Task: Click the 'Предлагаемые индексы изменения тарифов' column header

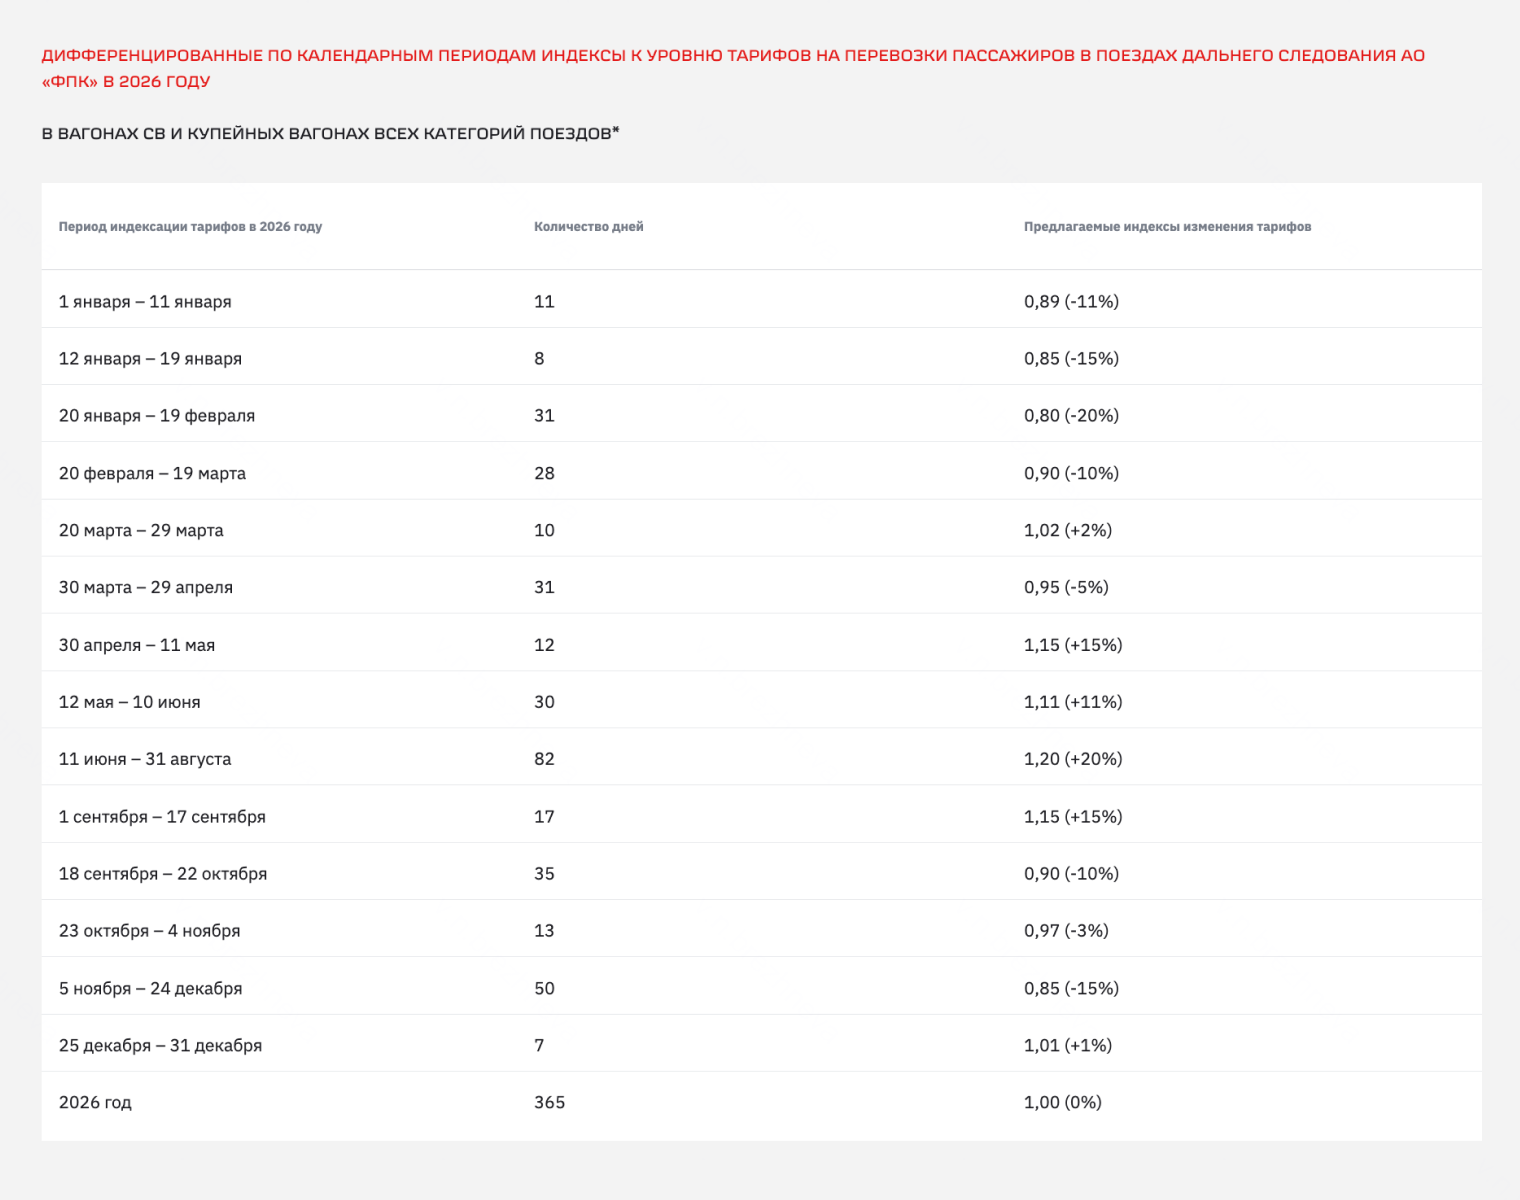Action: coord(1167,227)
